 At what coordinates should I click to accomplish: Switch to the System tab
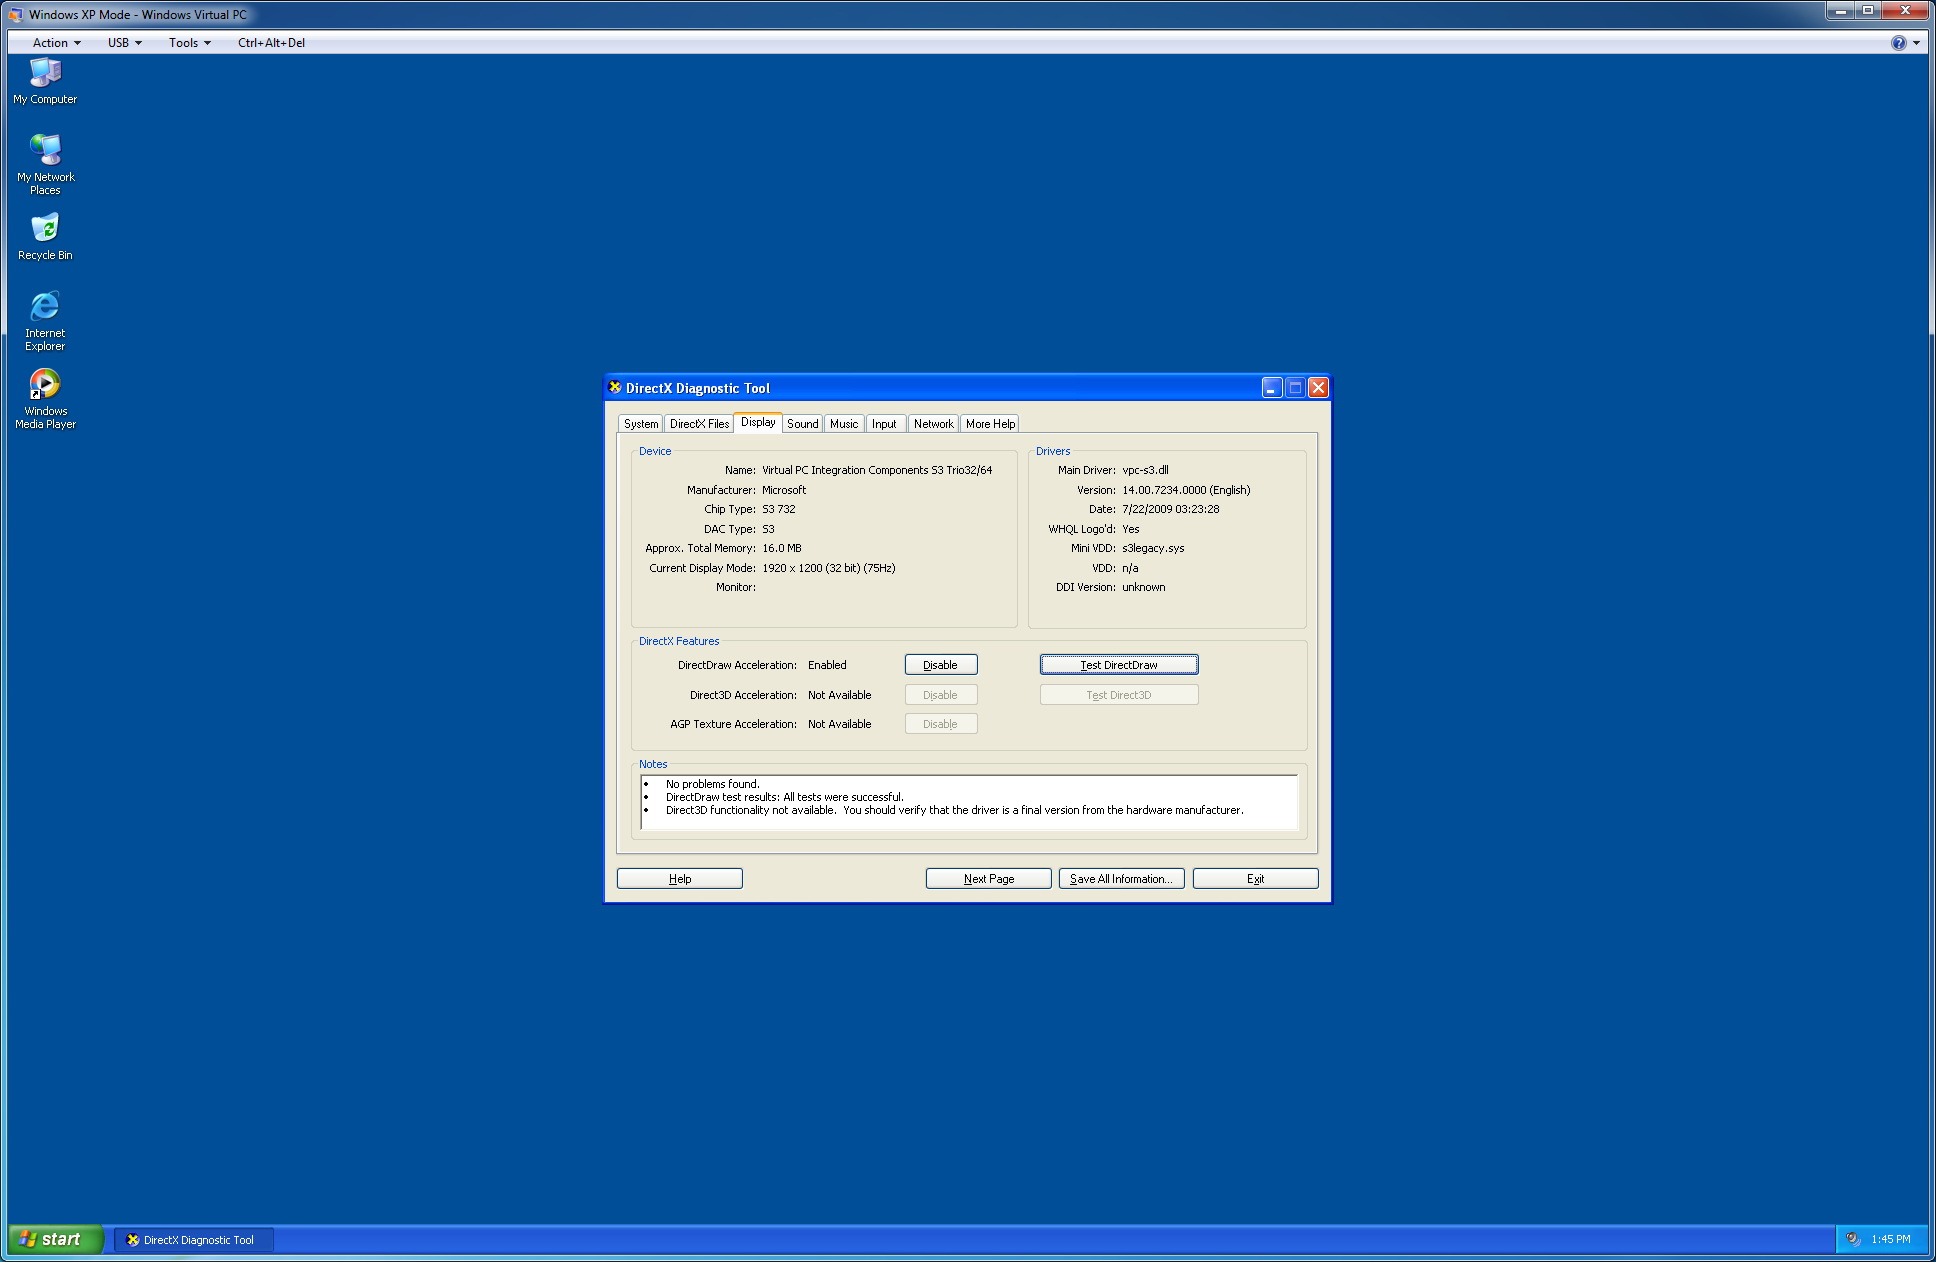pyautogui.click(x=641, y=424)
